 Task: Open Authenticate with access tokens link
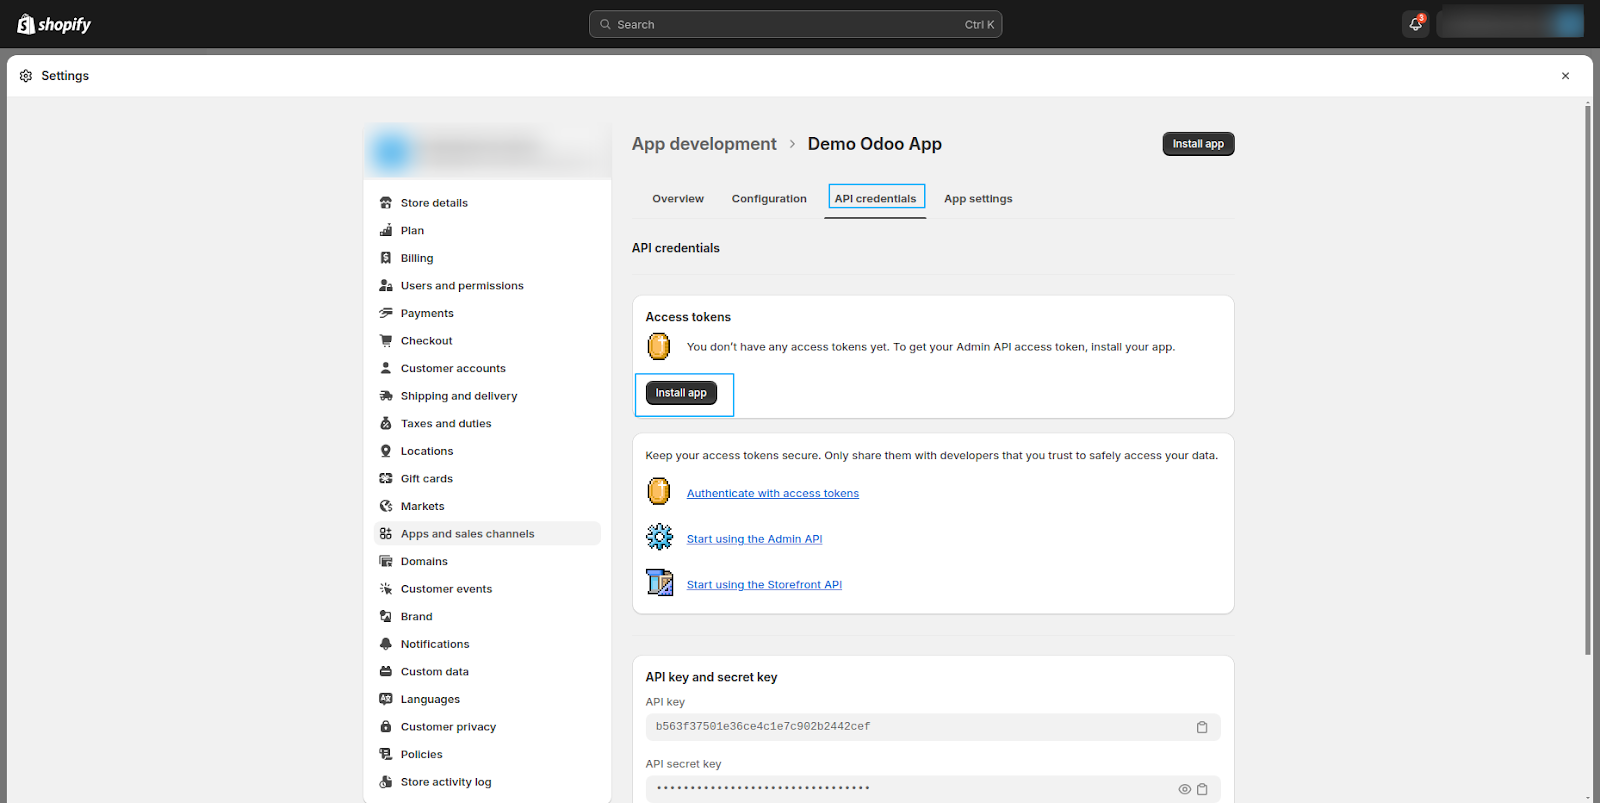point(773,494)
